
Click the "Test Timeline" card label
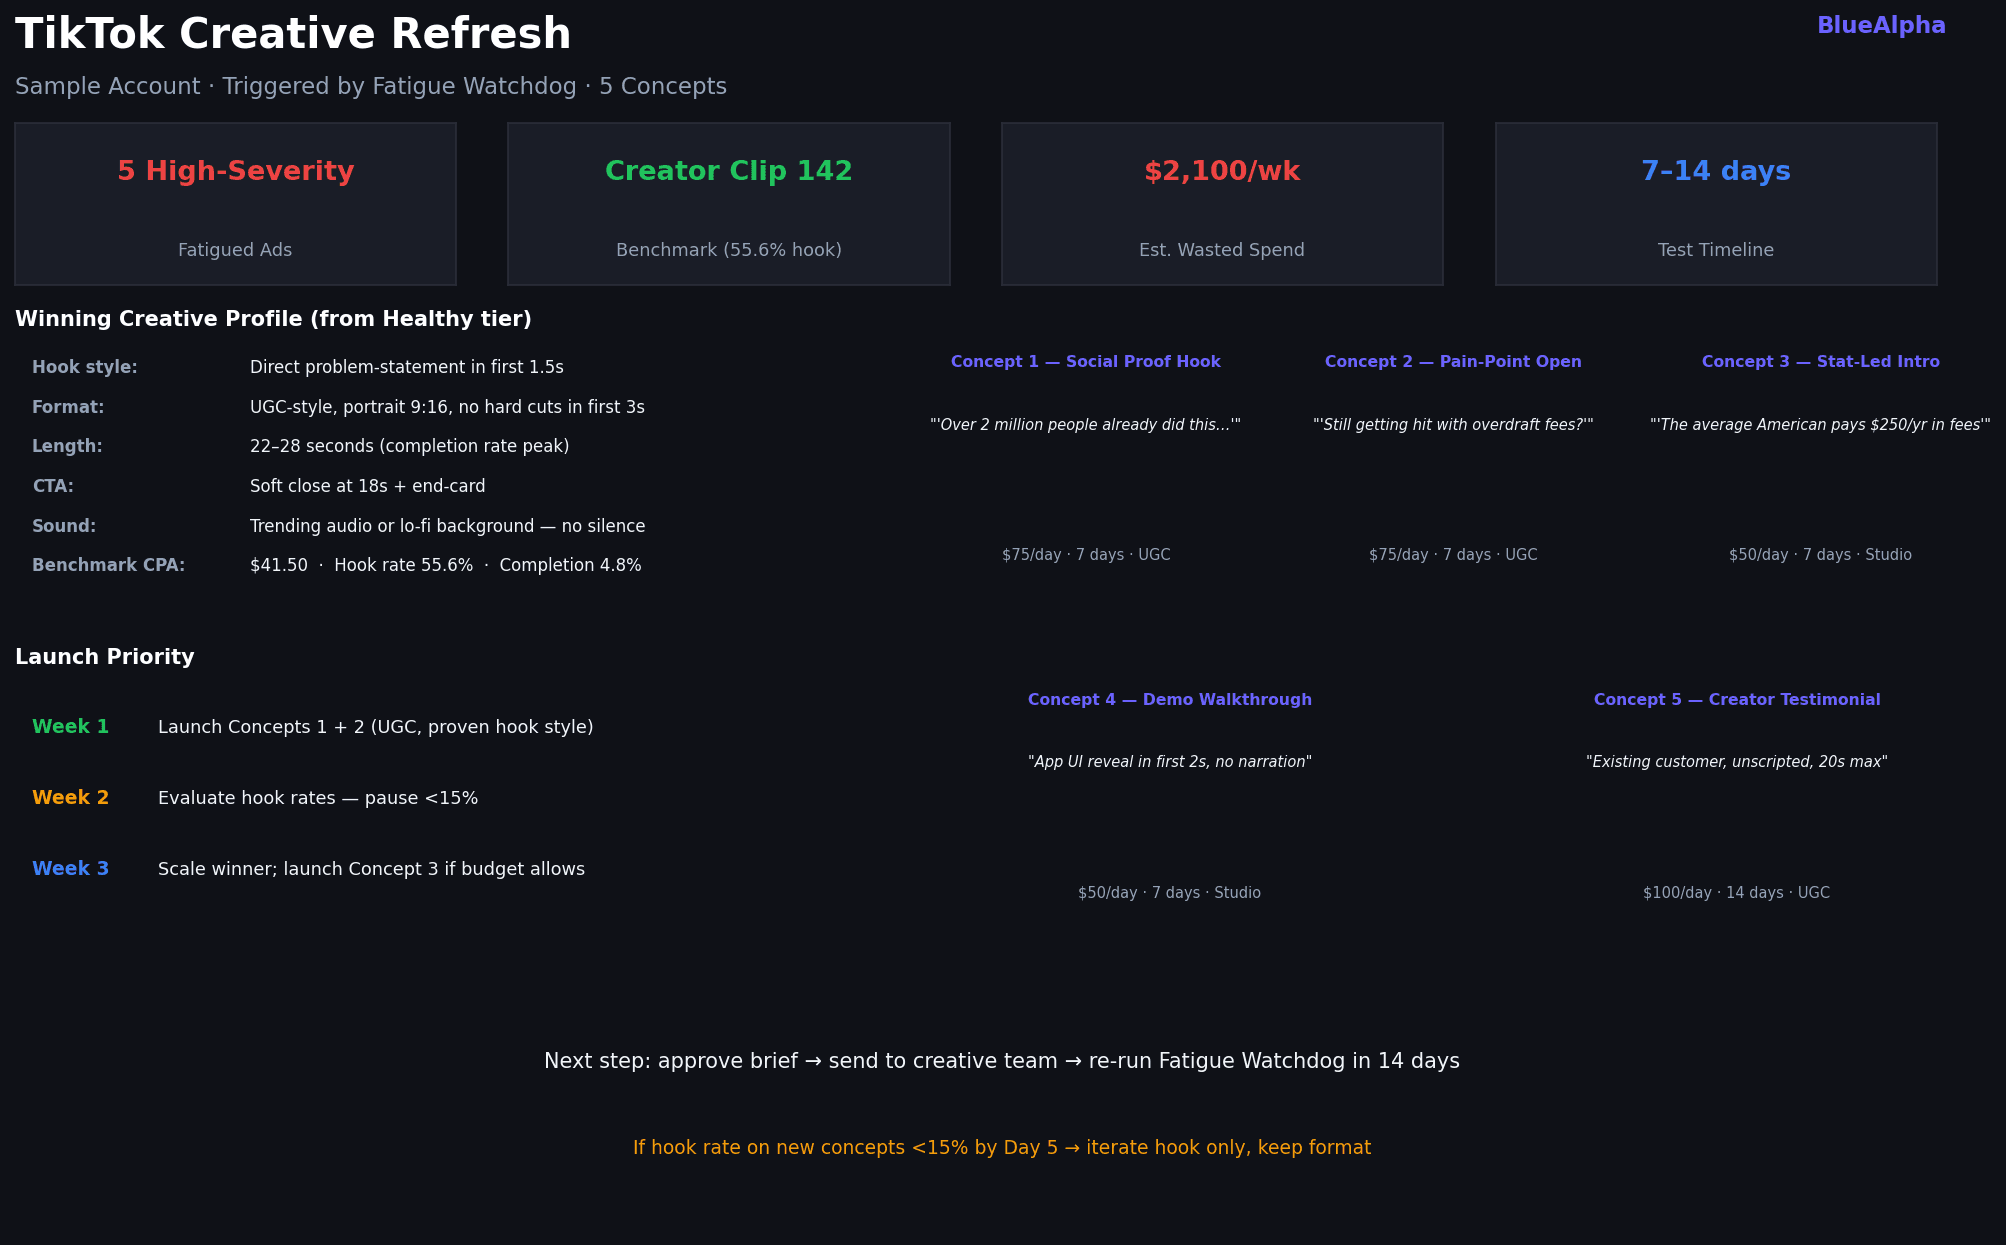tap(1716, 250)
